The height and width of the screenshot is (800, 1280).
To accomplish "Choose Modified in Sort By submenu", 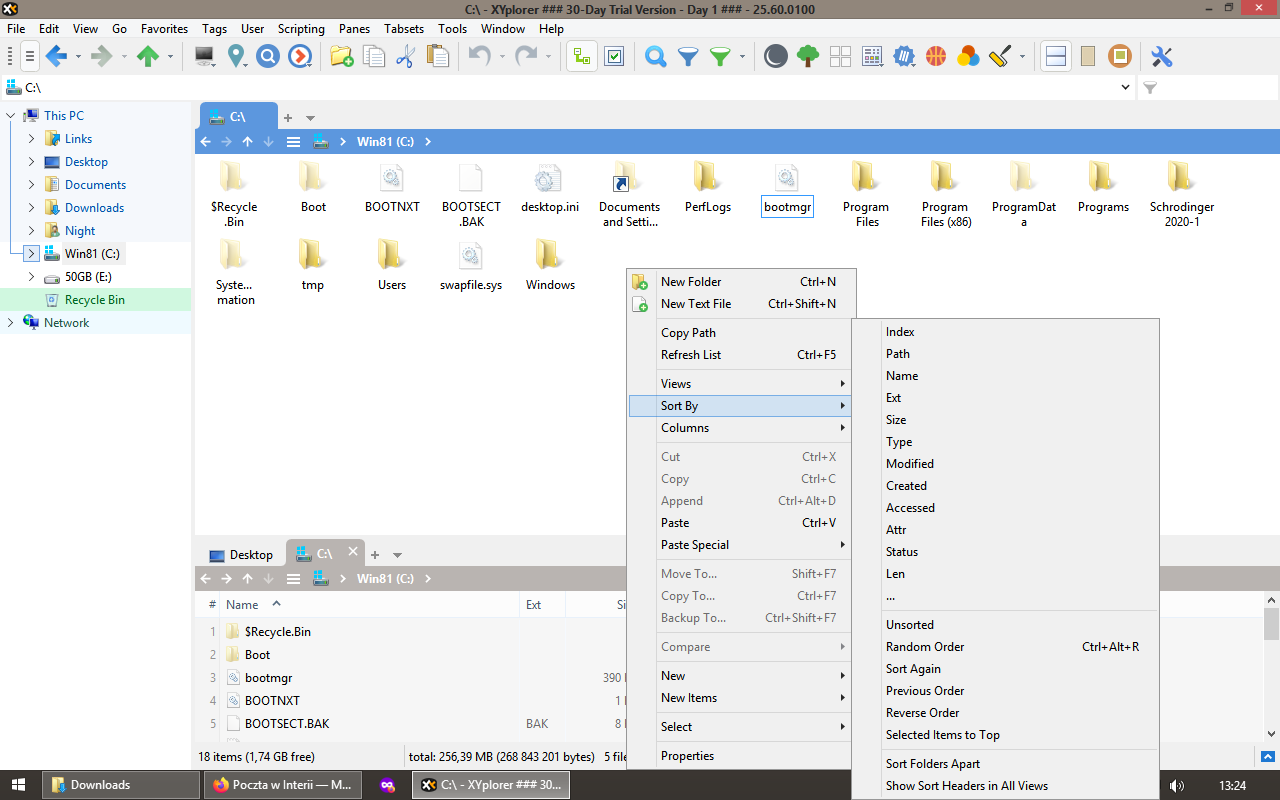I will 909,464.
